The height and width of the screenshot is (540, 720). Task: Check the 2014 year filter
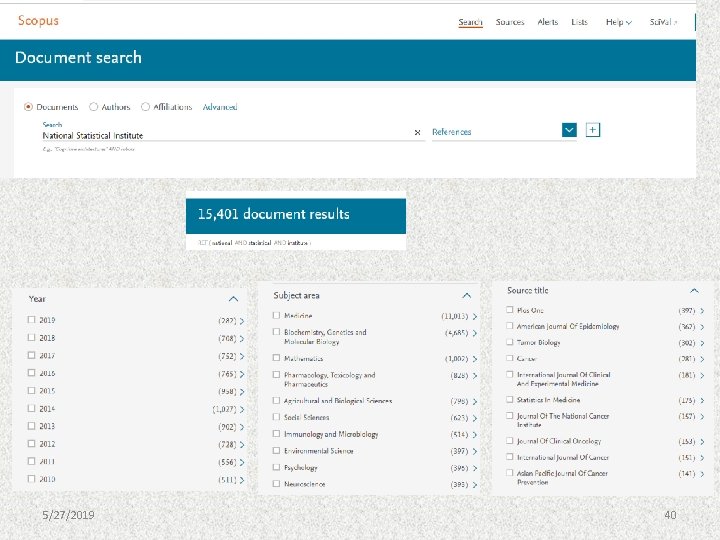pyautogui.click(x=31, y=408)
